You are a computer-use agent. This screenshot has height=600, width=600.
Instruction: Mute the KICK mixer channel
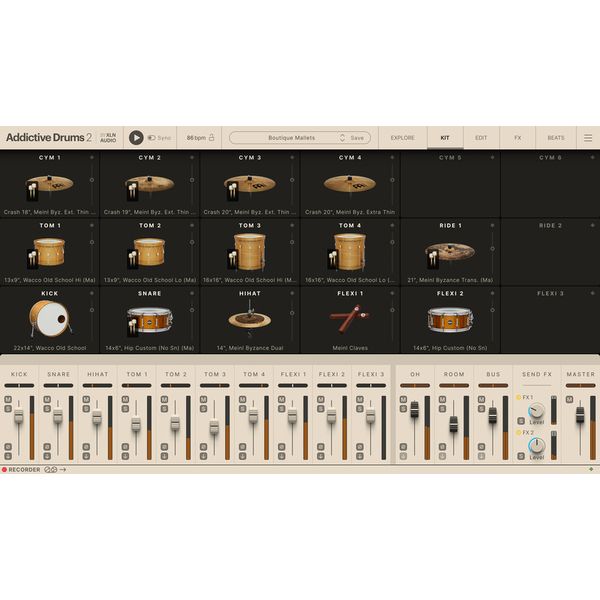(x=8, y=399)
